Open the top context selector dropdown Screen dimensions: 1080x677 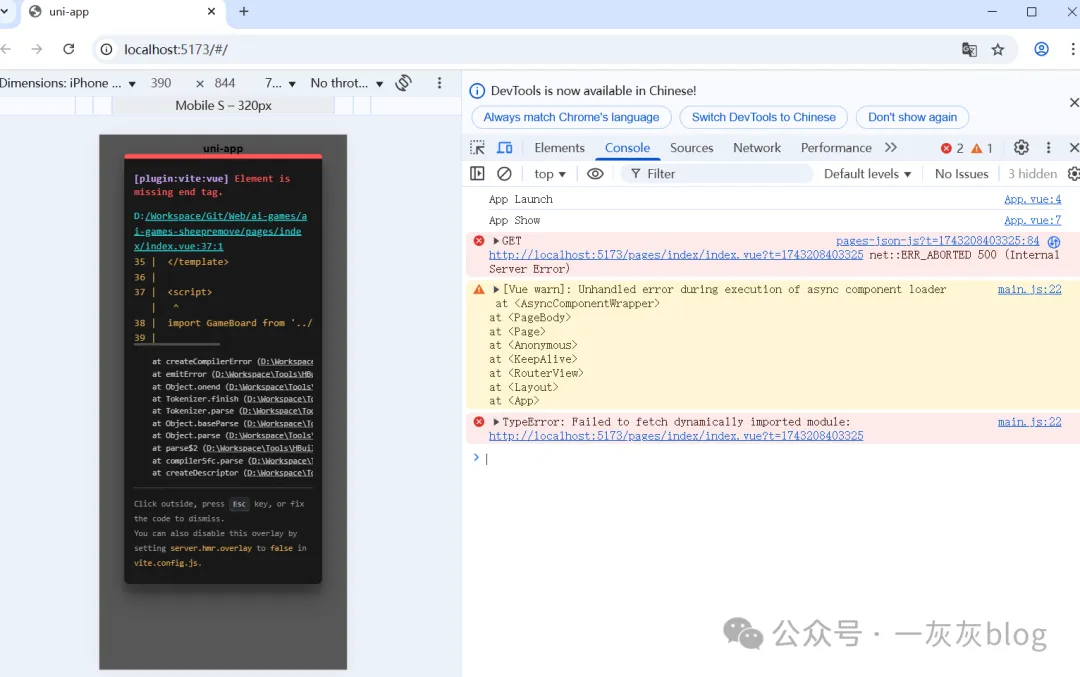pos(550,174)
